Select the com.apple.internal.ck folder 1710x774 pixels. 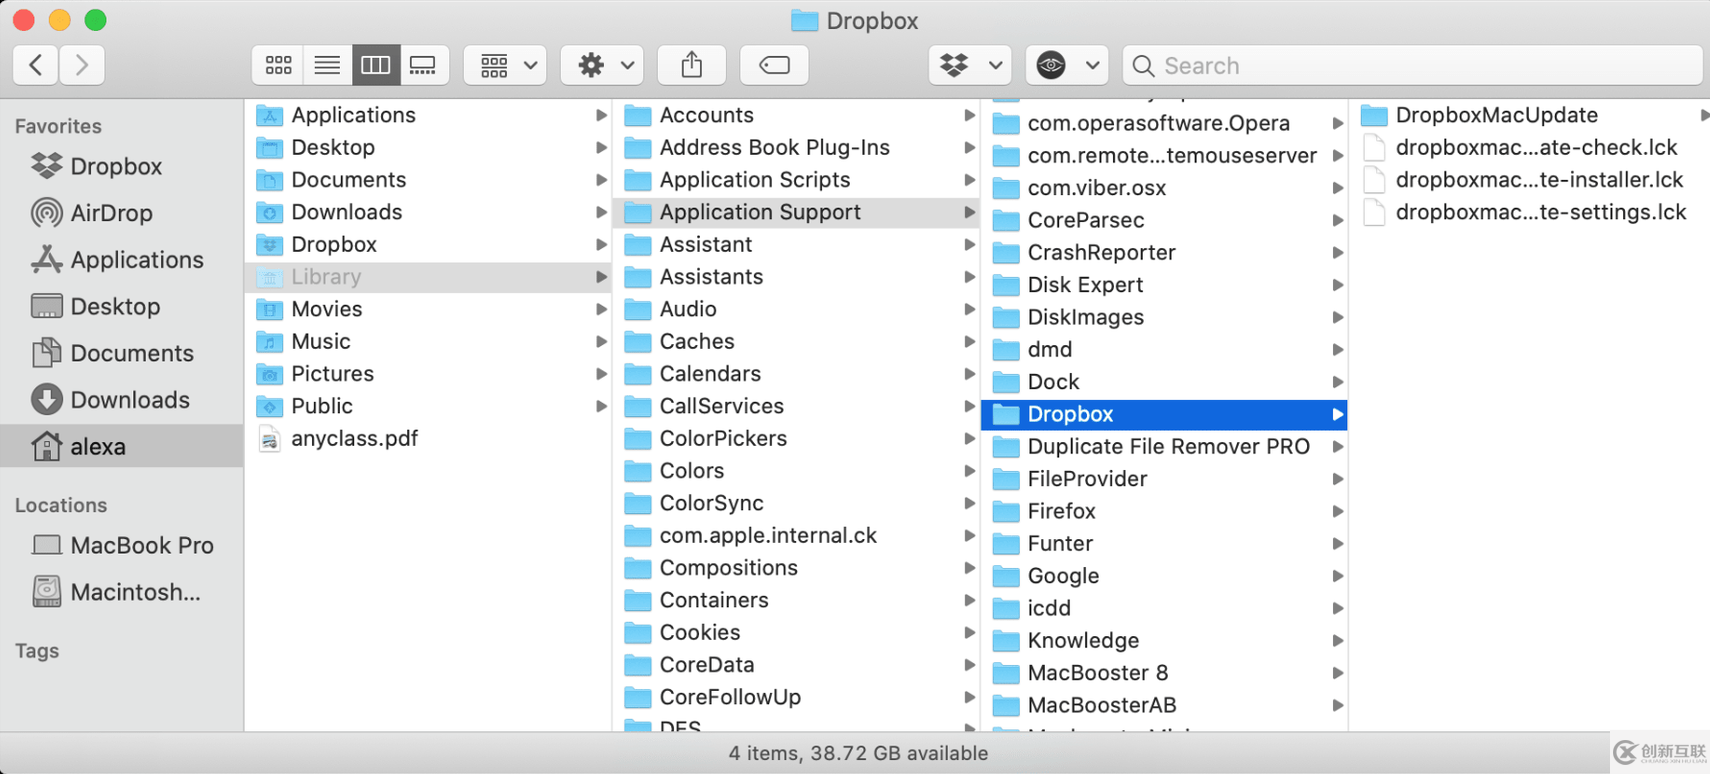pos(797,535)
